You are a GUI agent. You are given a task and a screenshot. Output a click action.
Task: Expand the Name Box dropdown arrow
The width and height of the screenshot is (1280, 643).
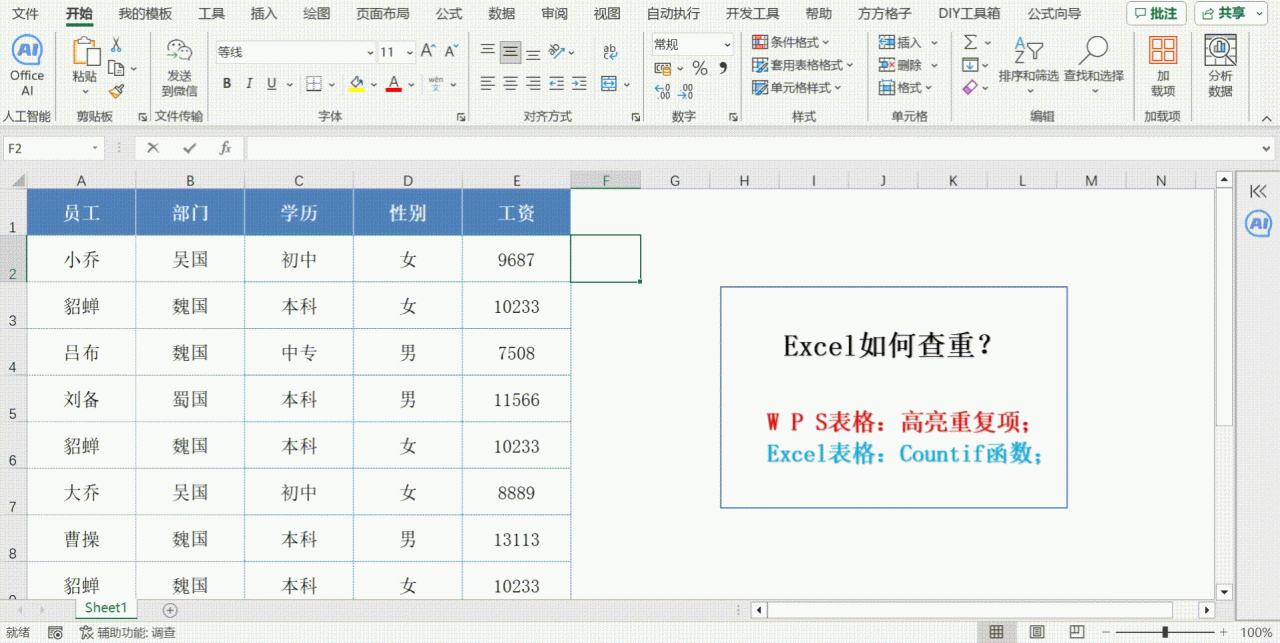click(x=96, y=148)
